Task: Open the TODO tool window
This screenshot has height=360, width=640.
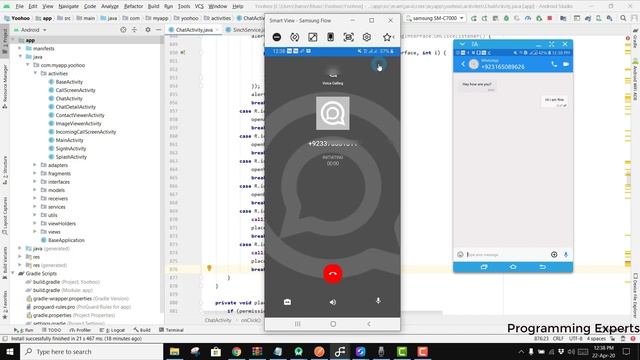Action: tap(51, 330)
